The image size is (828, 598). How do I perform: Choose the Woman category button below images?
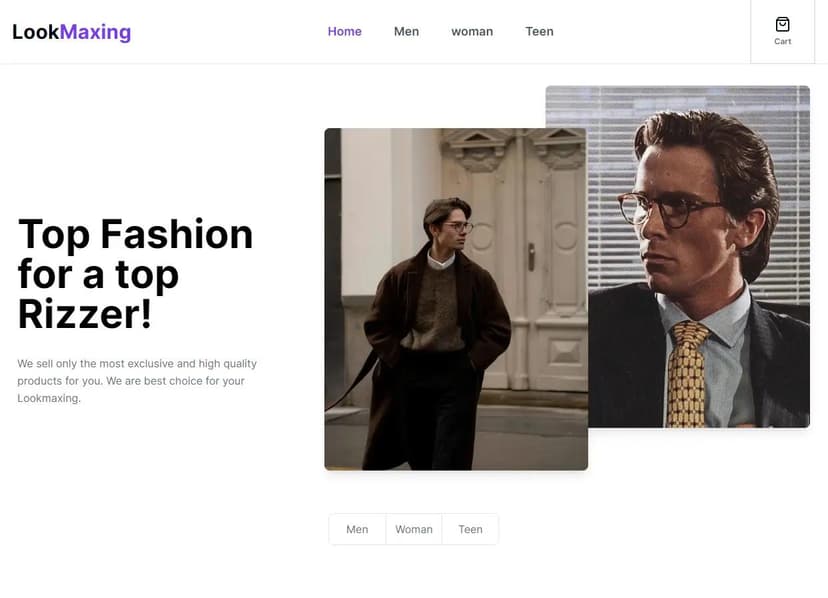click(x=414, y=530)
